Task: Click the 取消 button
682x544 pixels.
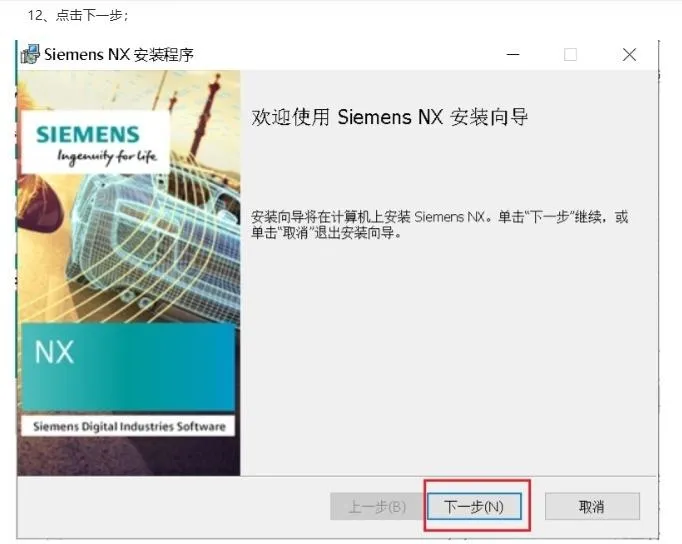Action: pyautogui.click(x=592, y=506)
